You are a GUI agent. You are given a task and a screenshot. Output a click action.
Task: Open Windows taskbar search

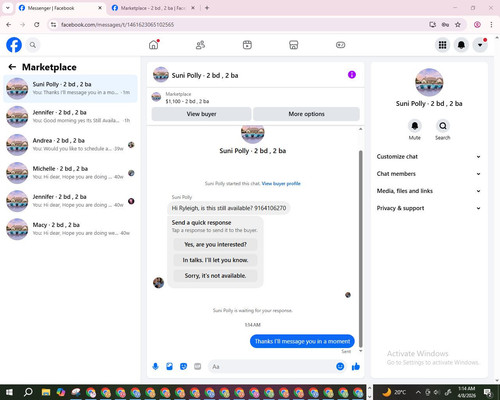pyautogui.click(x=28, y=392)
